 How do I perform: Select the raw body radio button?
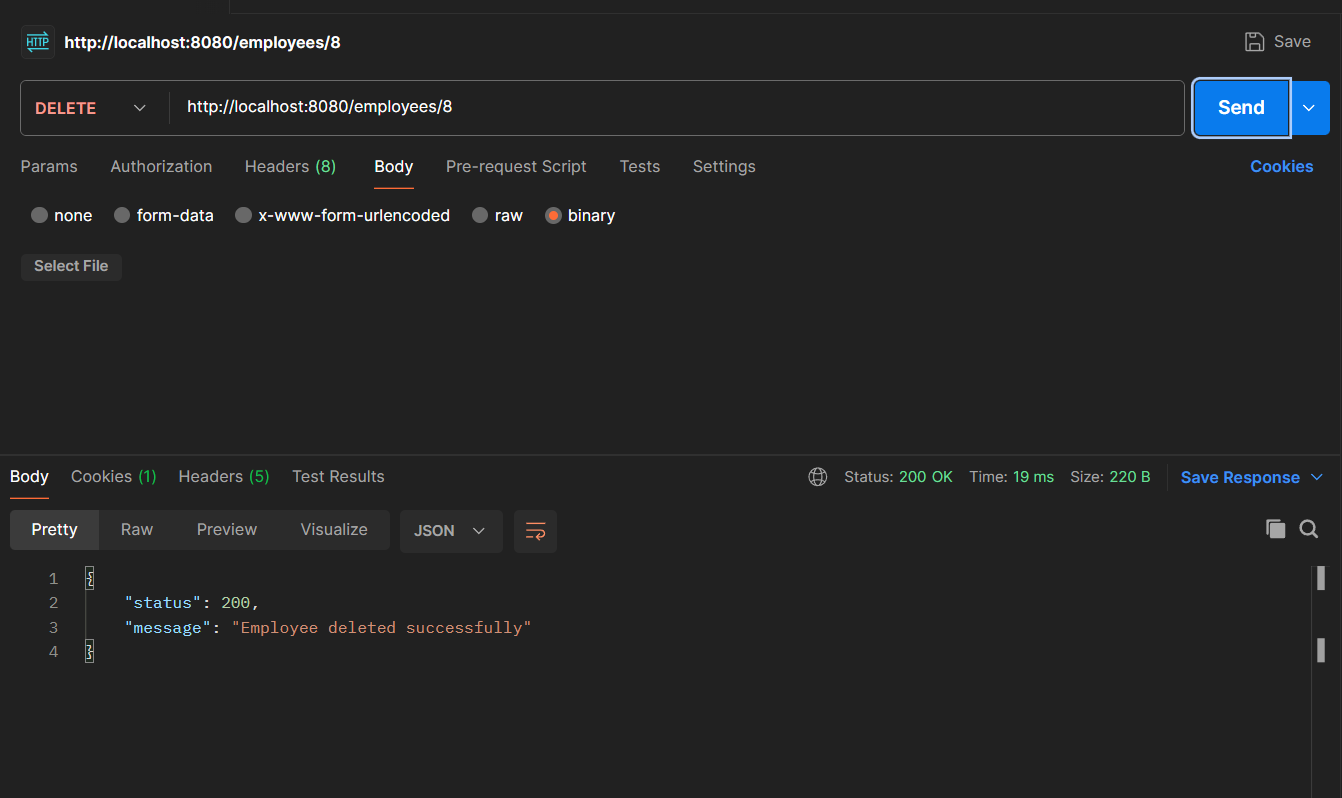pos(480,215)
